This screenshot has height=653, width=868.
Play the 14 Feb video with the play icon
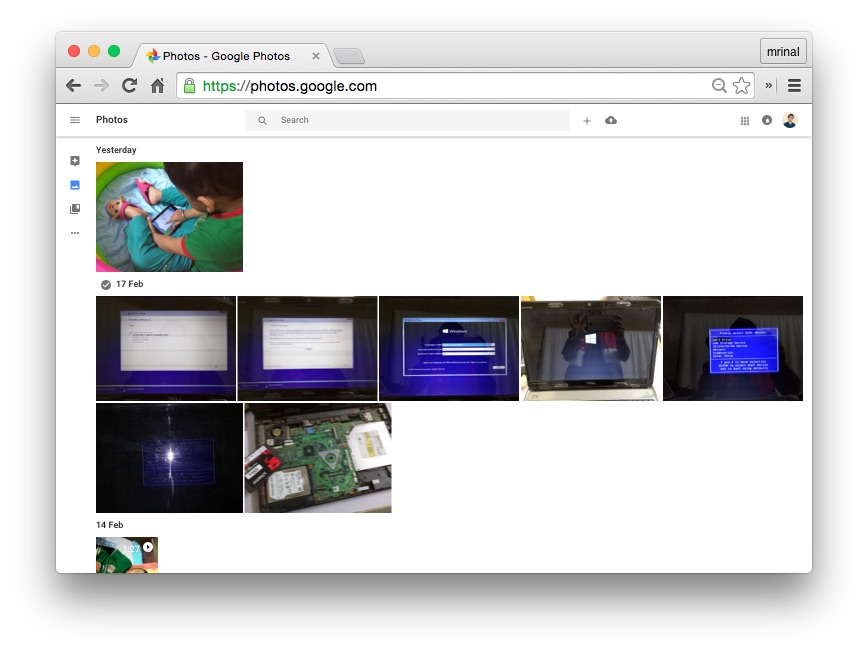(x=148, y=547)
